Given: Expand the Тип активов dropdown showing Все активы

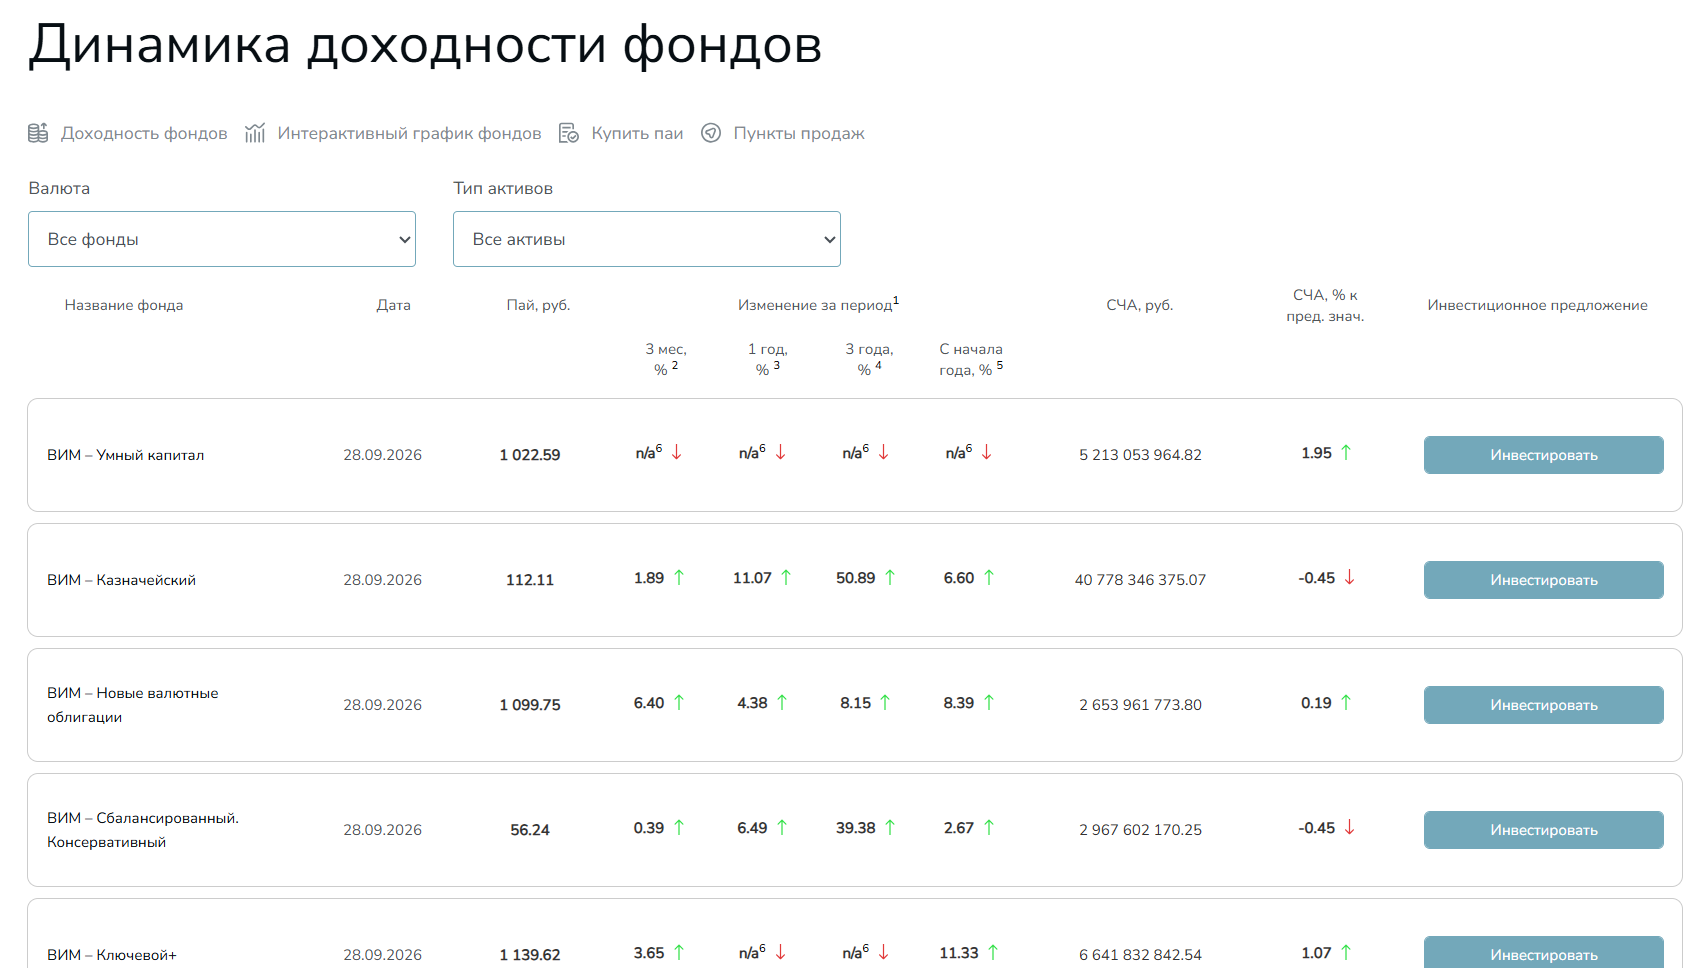Looking at the screenshot, I should click(647, 239).
